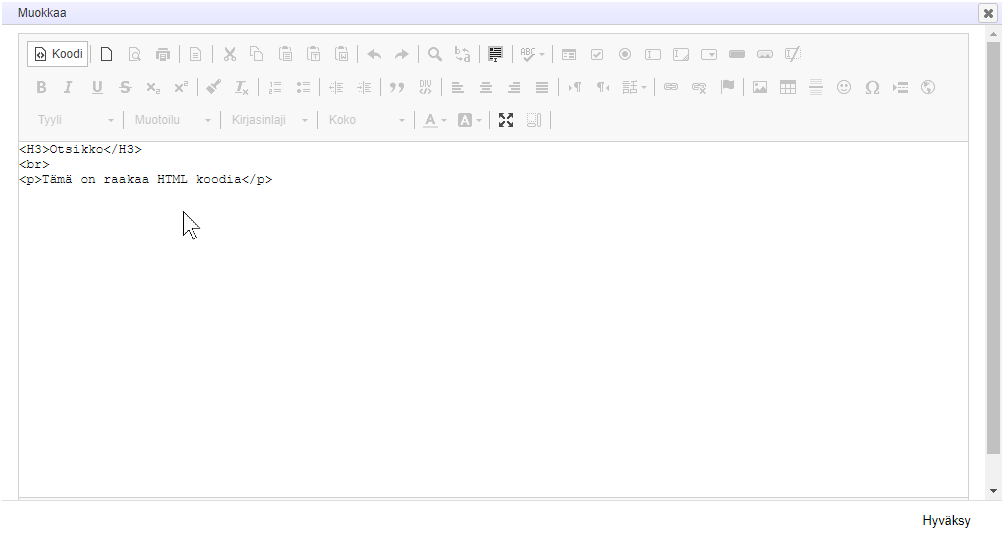Open the Tyyli style dropdown
Screen dimensions: 1004x547
click(76, 120)
